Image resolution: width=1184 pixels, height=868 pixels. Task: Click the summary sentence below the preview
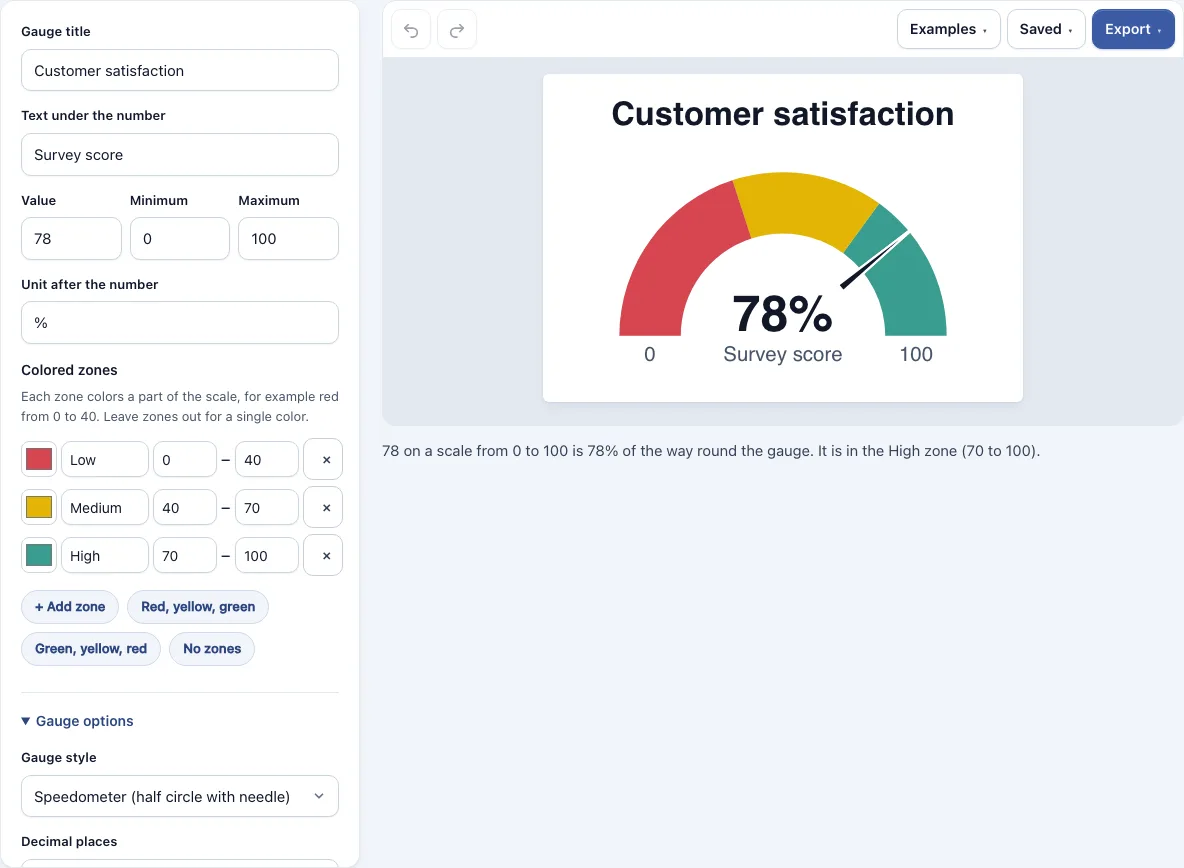click(711, 451)
